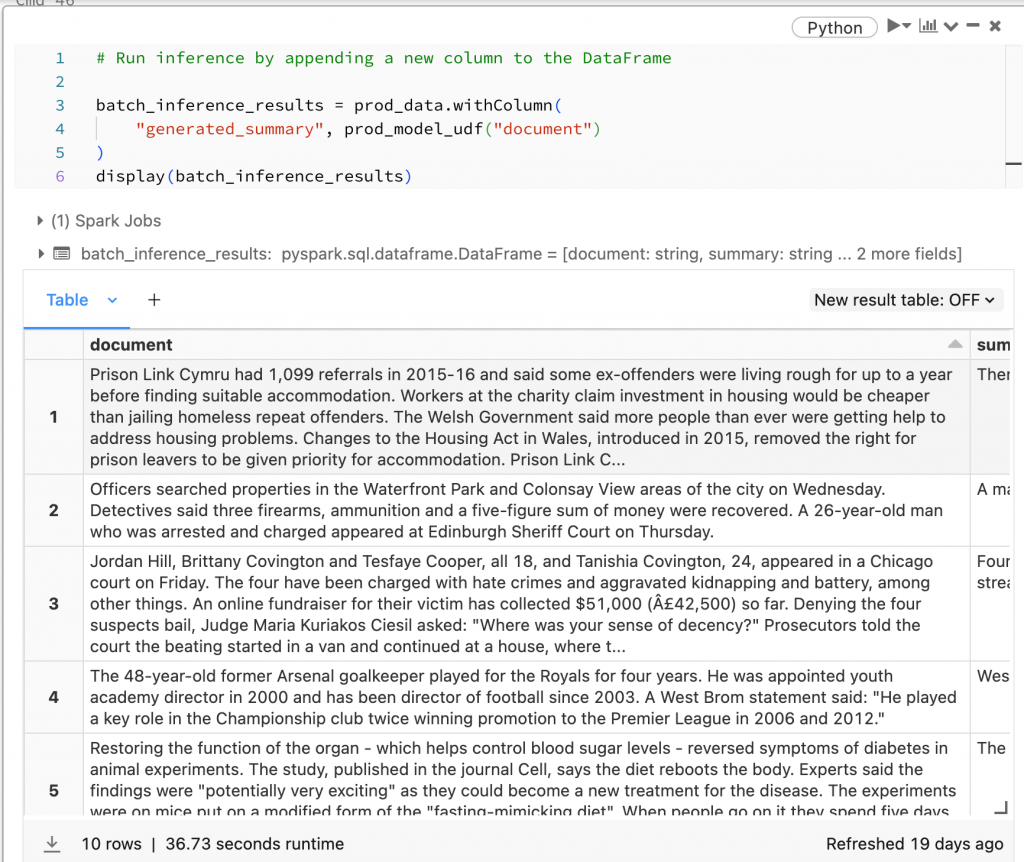This screenshot has height=862, width=1024.
Task: Click the 10 rows status text
Action: click(111, 844)
